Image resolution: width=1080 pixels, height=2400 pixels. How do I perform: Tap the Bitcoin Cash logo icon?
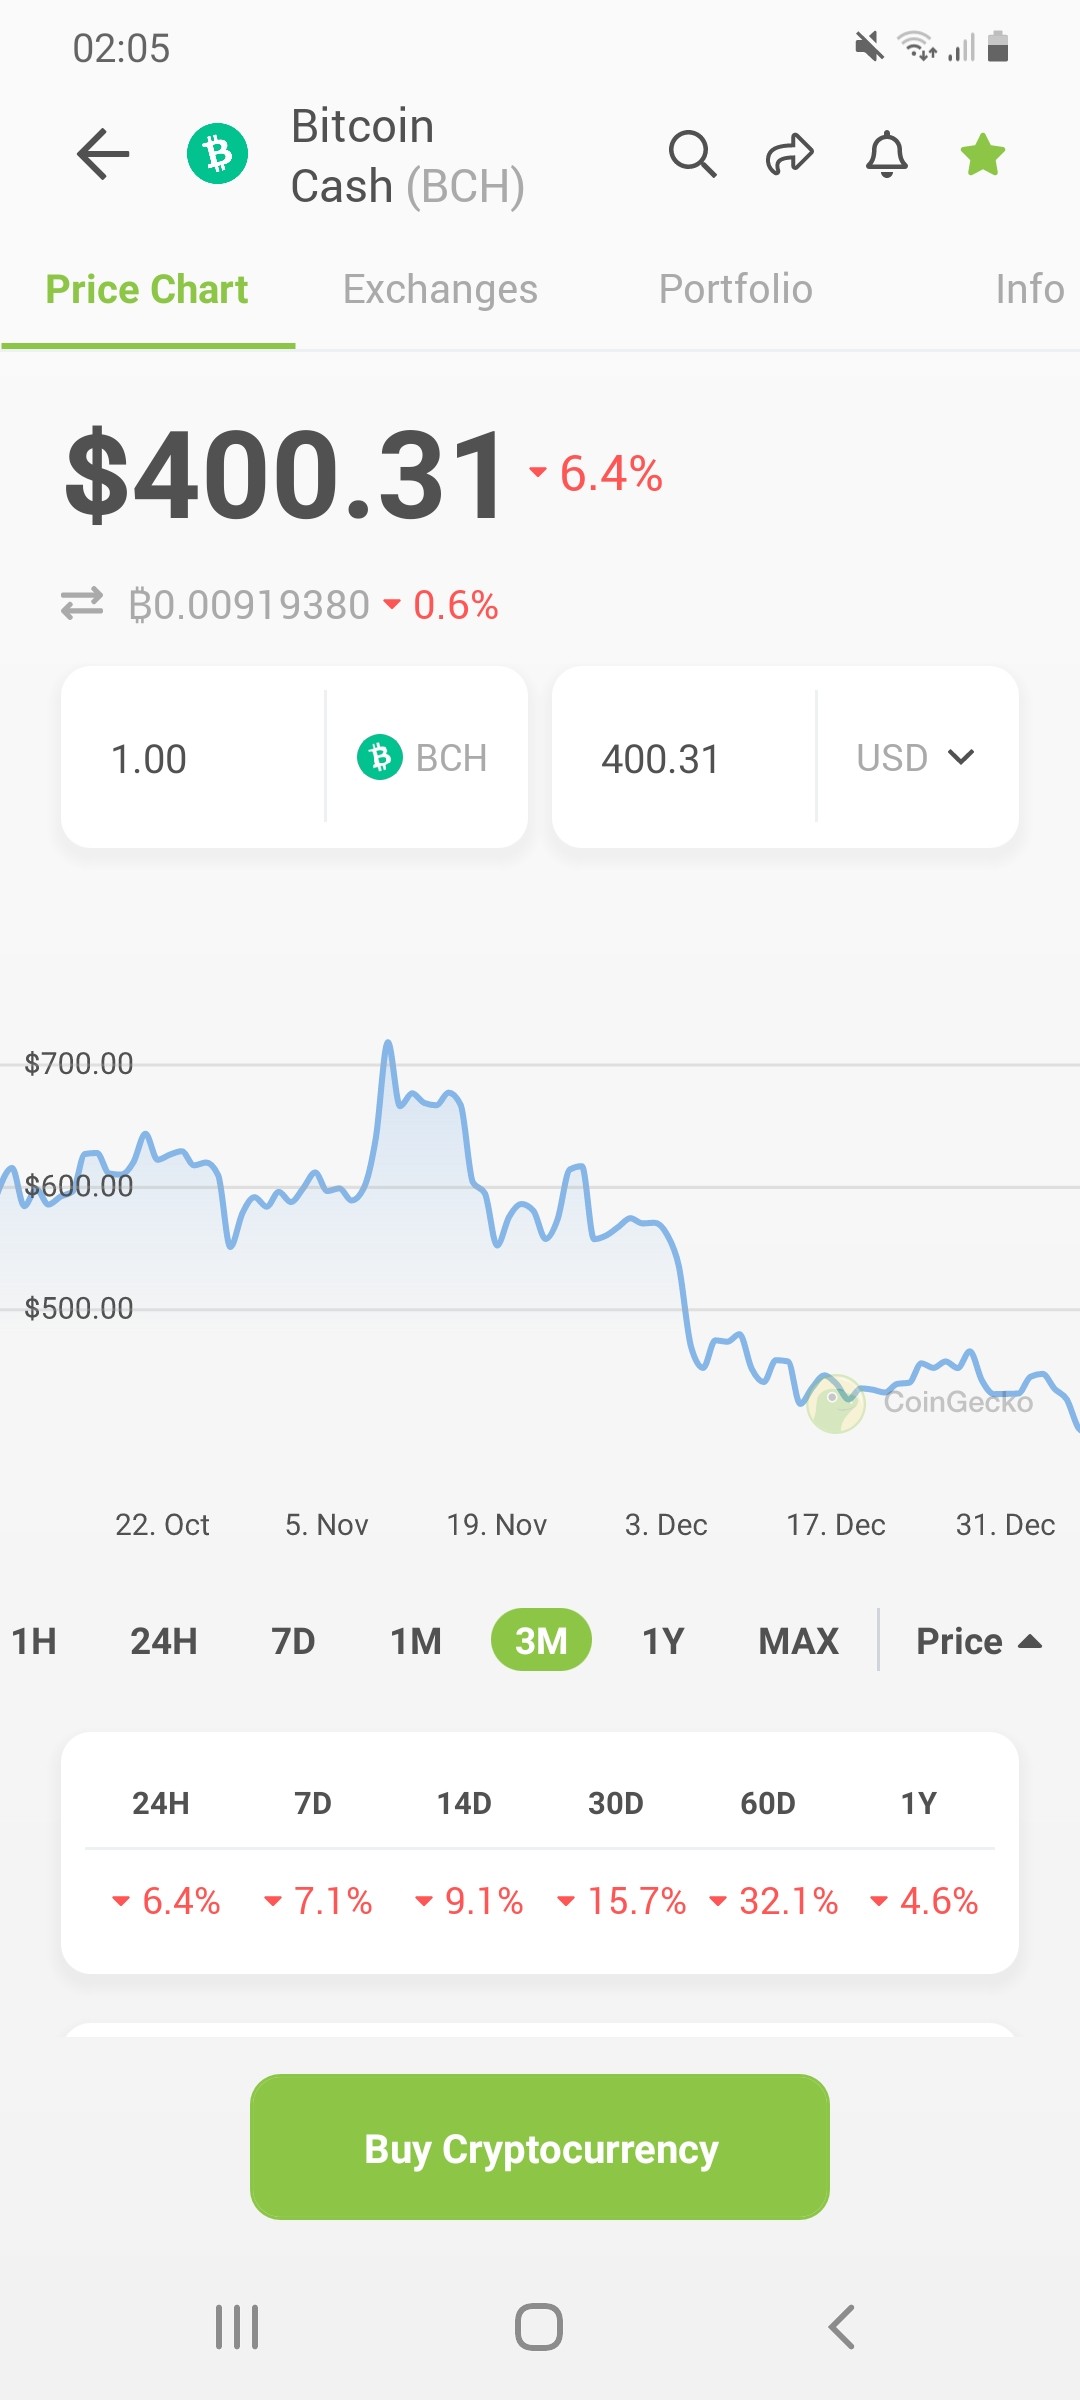pyautogui.click(x=218, y=154)
